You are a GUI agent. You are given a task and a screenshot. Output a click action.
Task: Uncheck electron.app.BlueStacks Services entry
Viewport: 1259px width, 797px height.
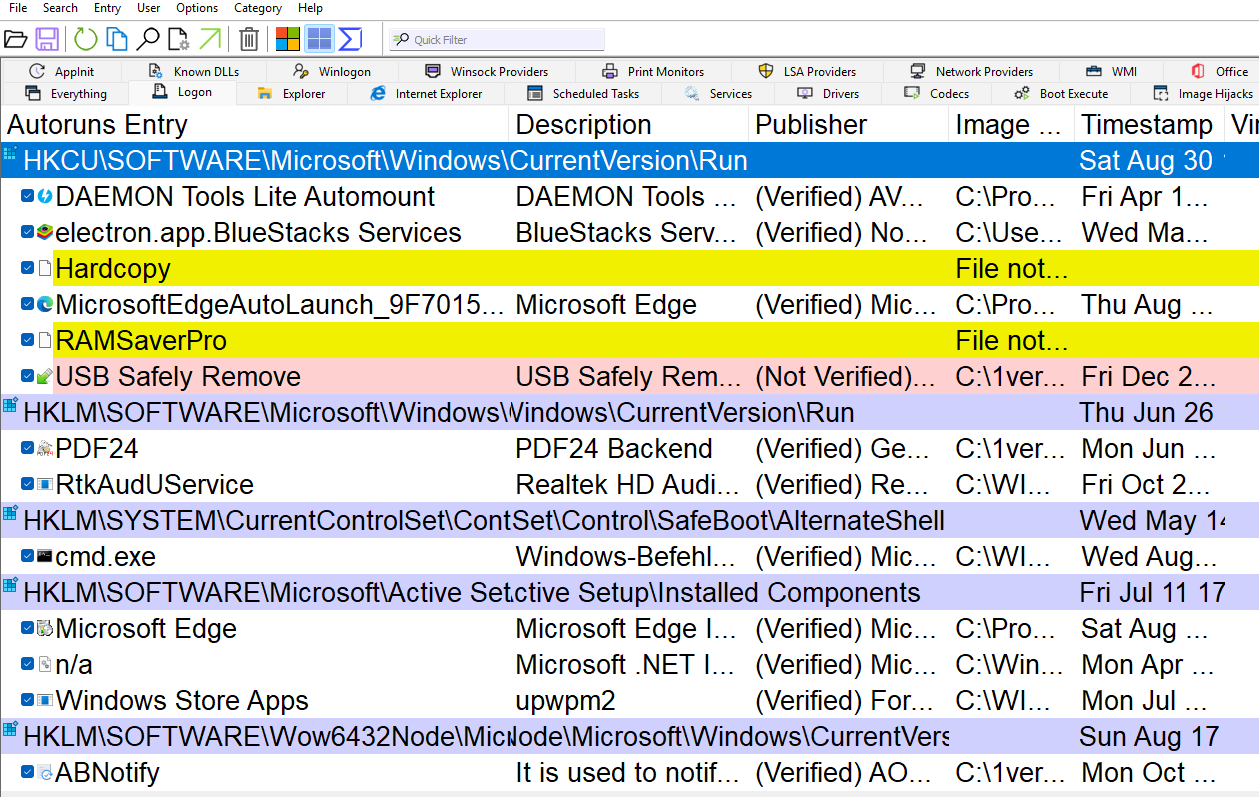coord(28,233)
